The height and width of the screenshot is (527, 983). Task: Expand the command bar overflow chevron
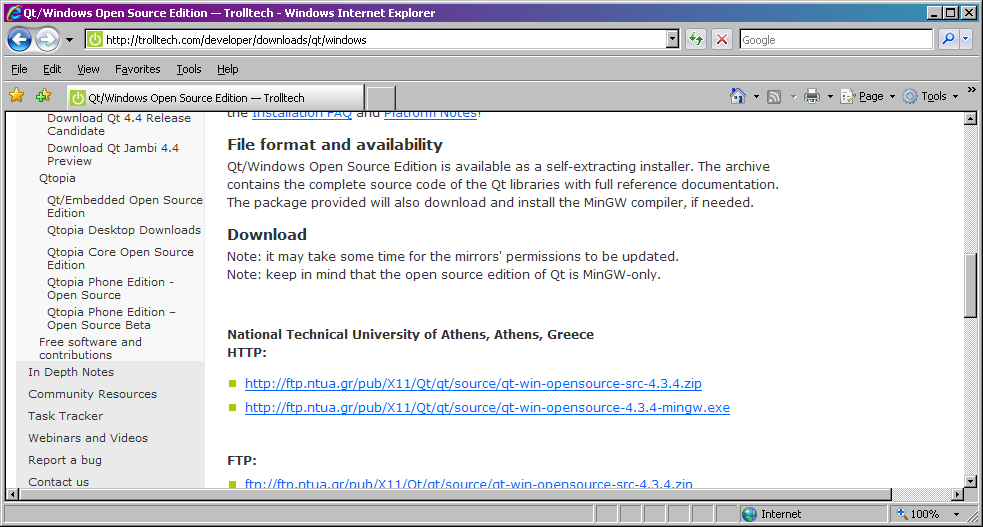pyautogui.click(x=972, y=90)
